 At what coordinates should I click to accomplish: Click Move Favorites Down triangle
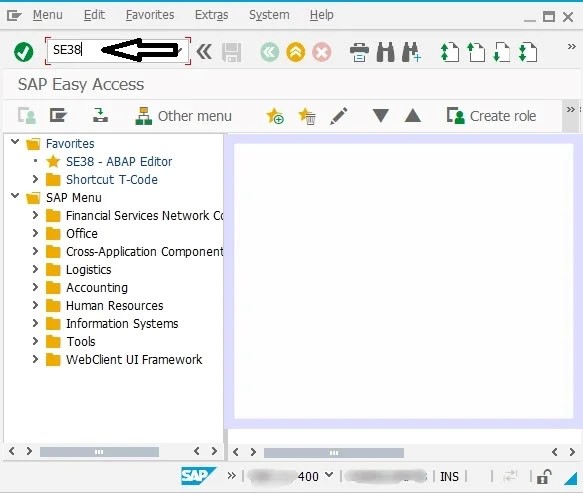click(381, 116)
